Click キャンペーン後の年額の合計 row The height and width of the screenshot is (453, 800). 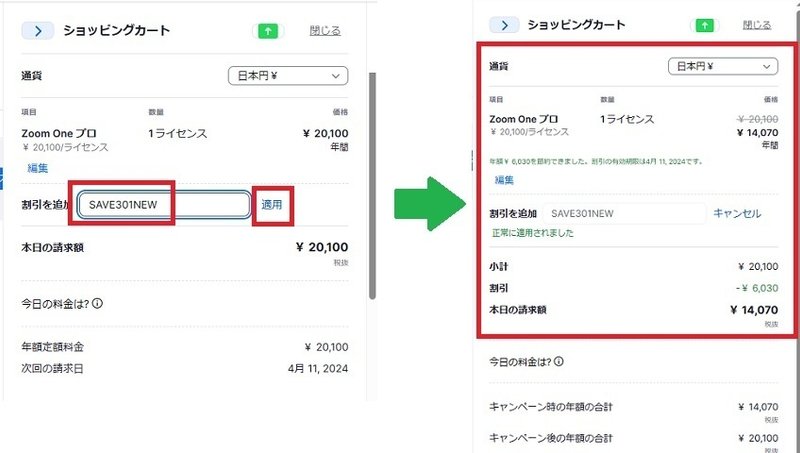point(634,438)
